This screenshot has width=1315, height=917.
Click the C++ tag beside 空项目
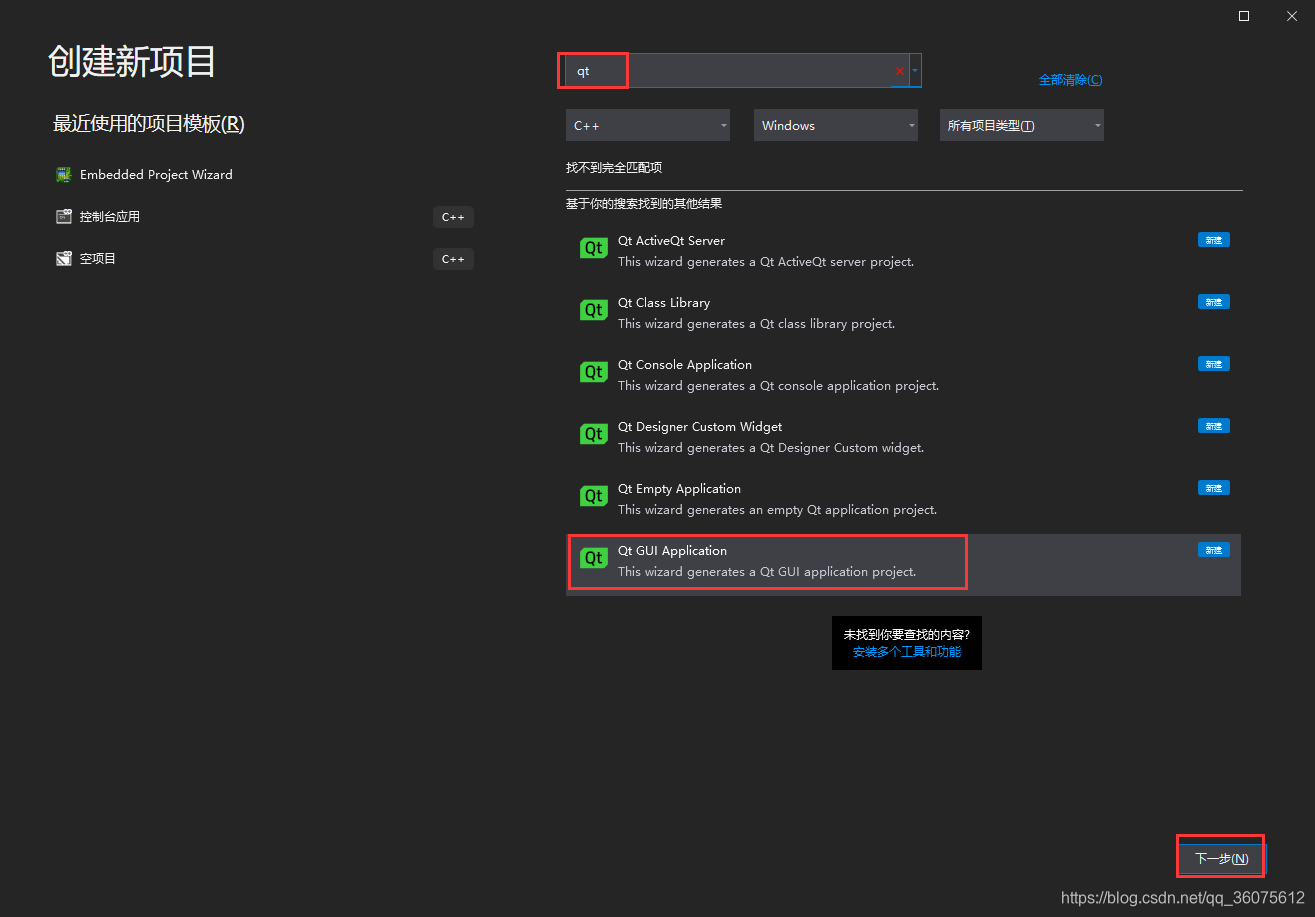point(453,259)
